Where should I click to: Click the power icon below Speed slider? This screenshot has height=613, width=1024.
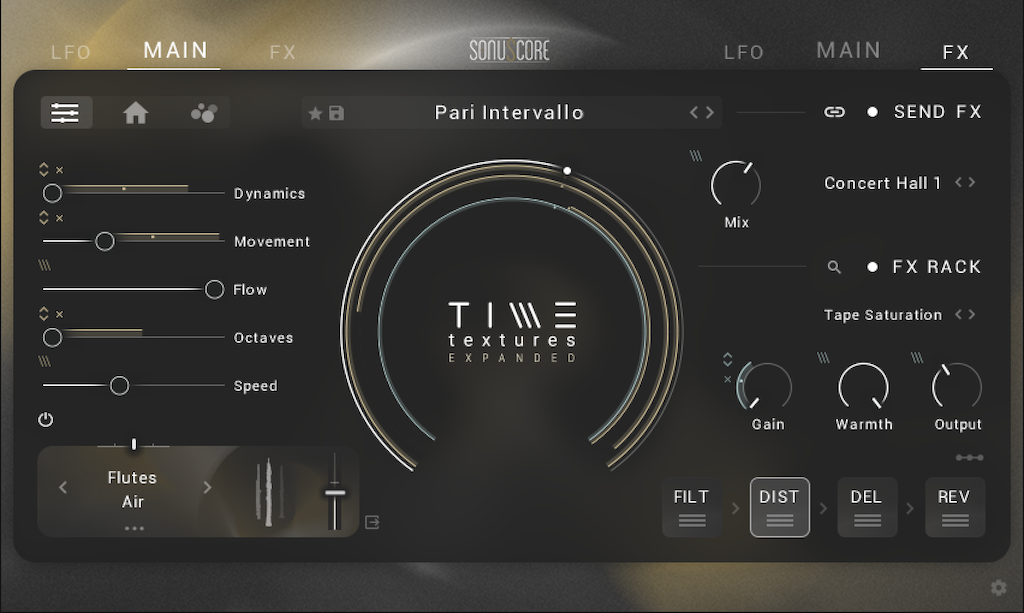(46, 420)
